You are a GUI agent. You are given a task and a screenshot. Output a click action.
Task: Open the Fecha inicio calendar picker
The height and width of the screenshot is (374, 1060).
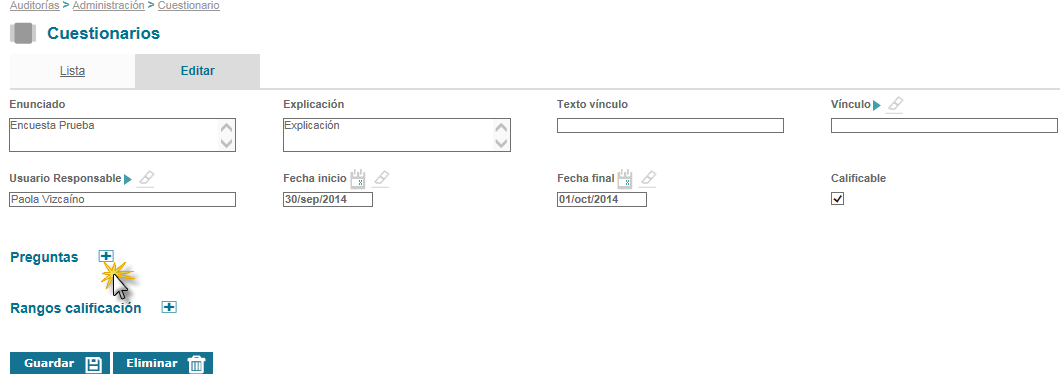(x=359, y=179)
